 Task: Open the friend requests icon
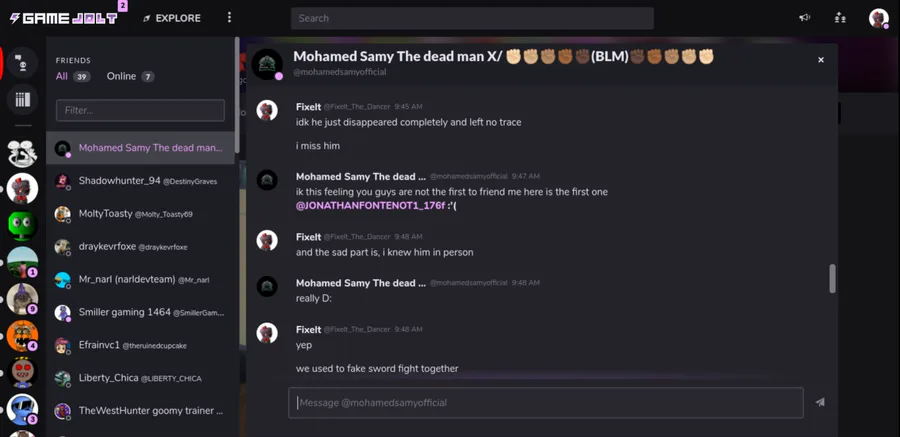click(x=840, y=18)
